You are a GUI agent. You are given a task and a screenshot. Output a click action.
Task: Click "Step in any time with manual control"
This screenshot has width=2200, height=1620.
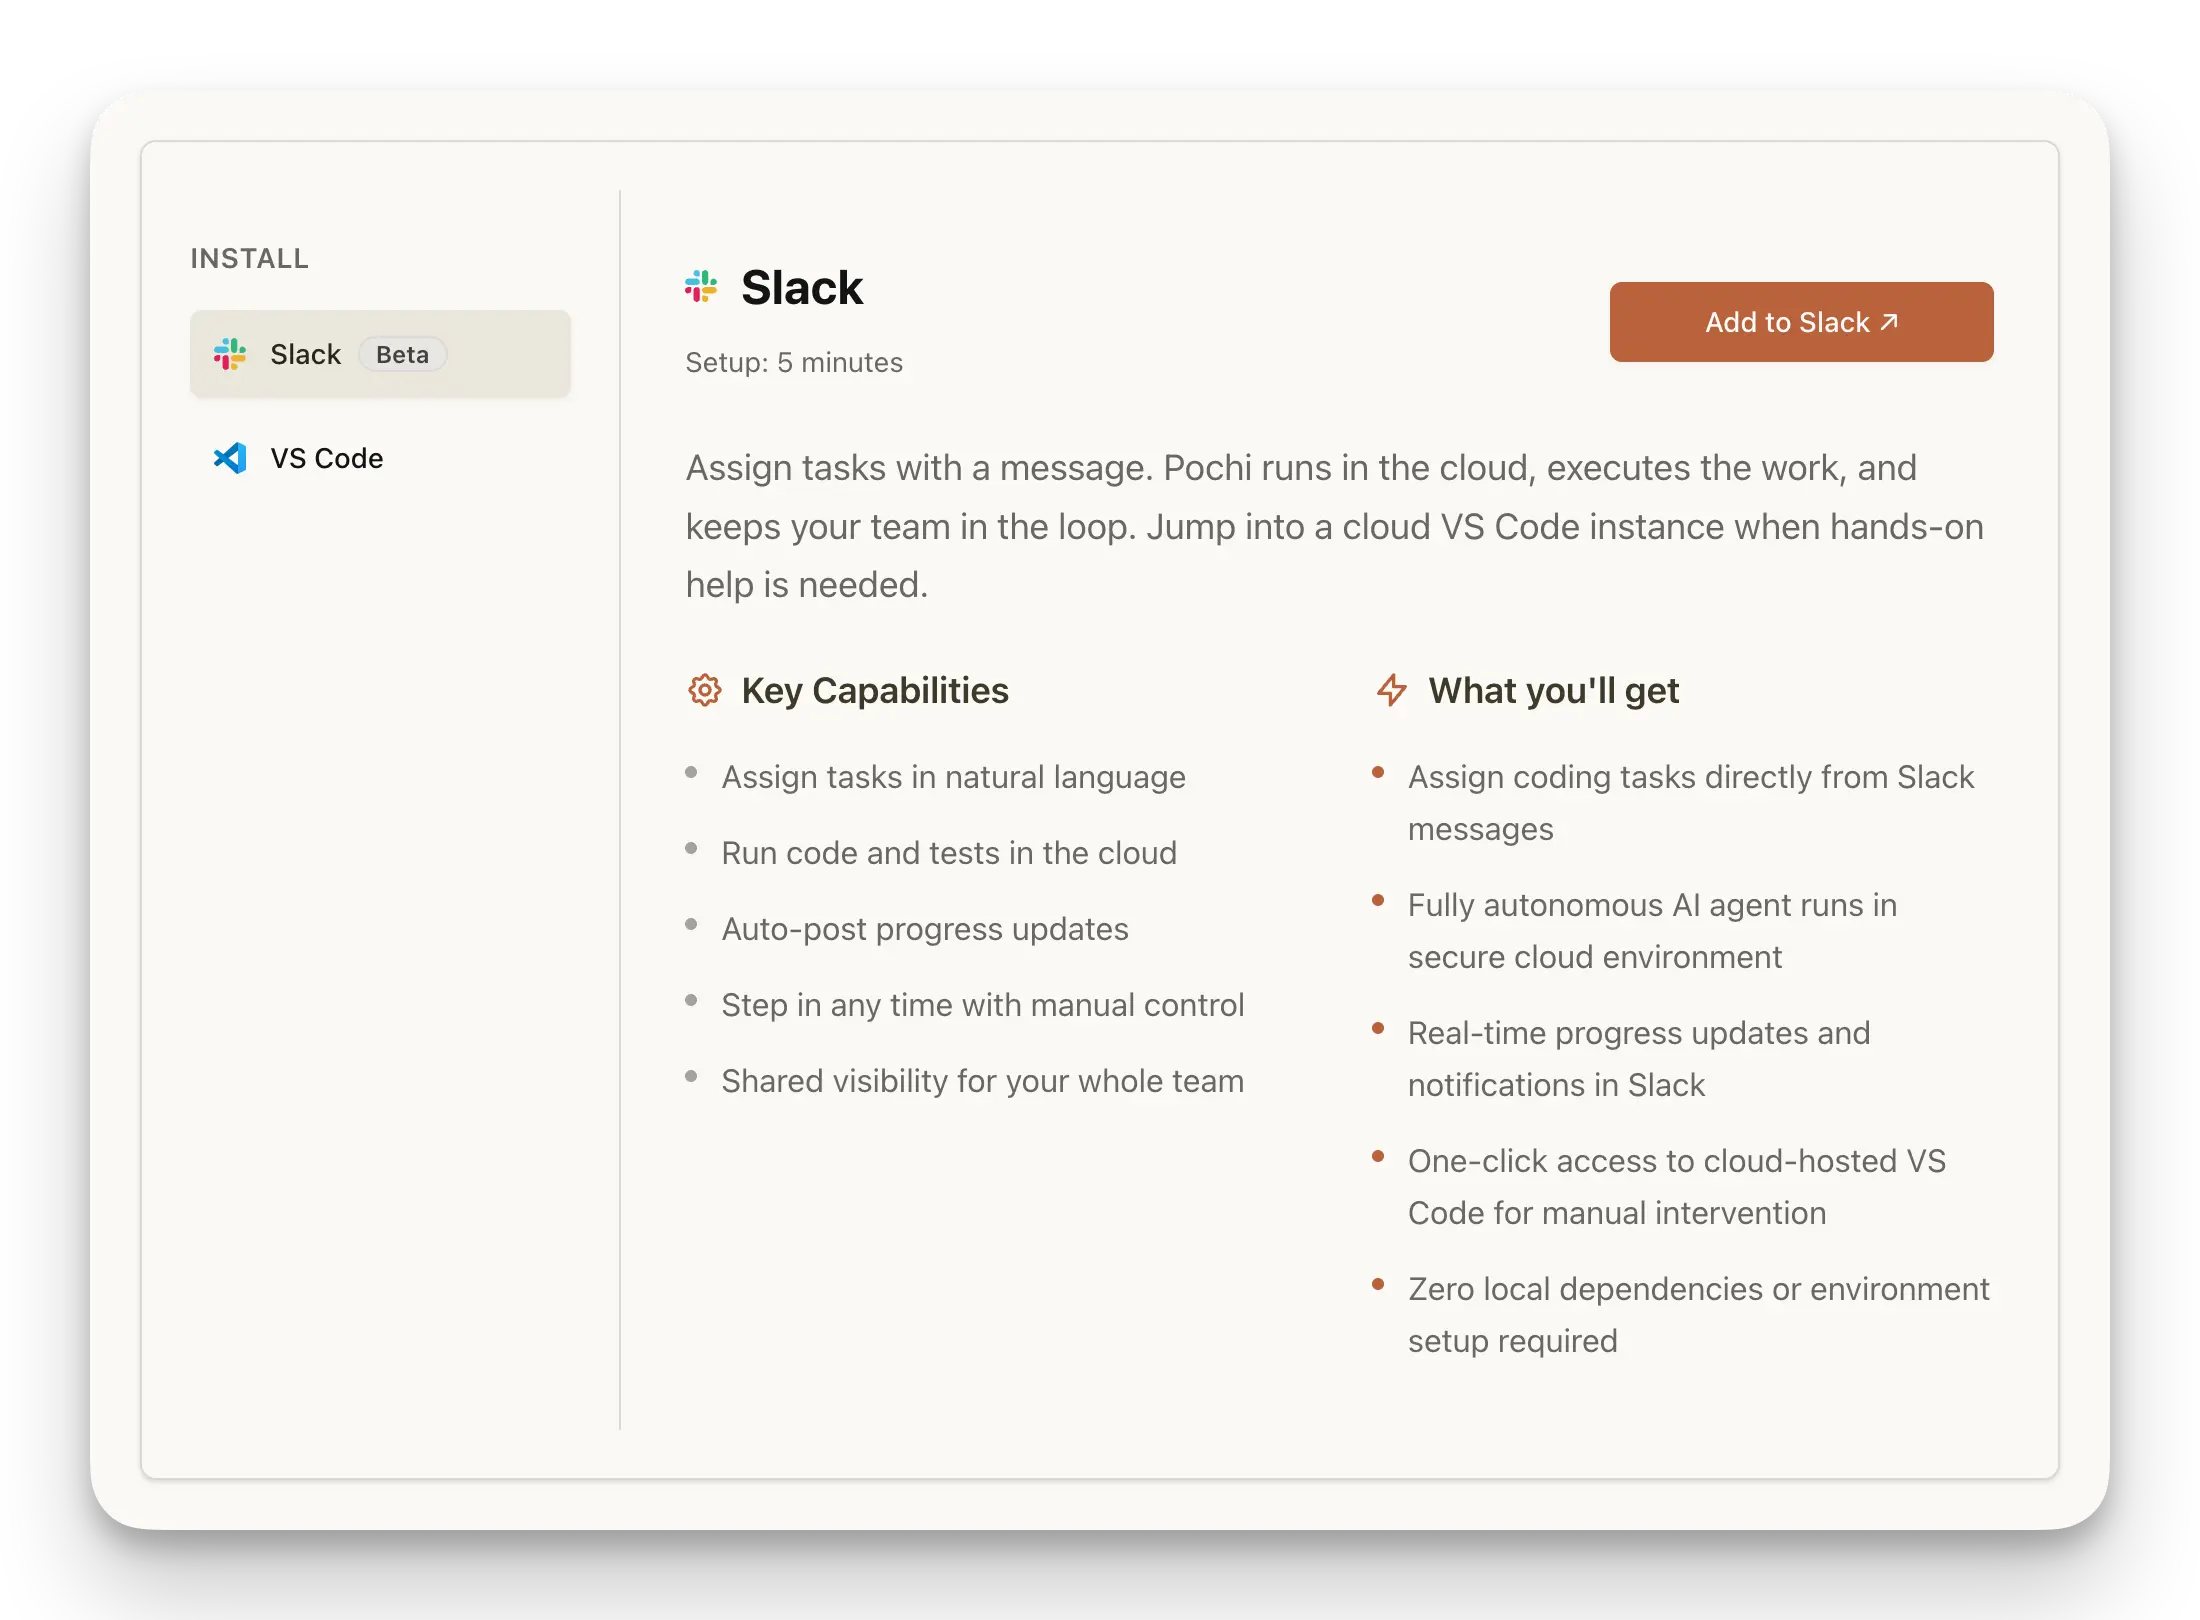point(983,1005)
